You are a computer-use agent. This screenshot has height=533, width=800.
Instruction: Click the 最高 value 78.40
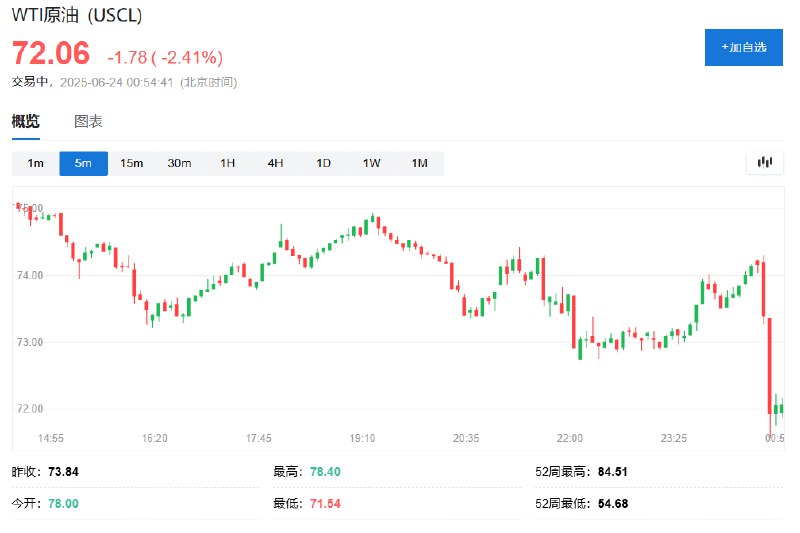coord(325,472)
